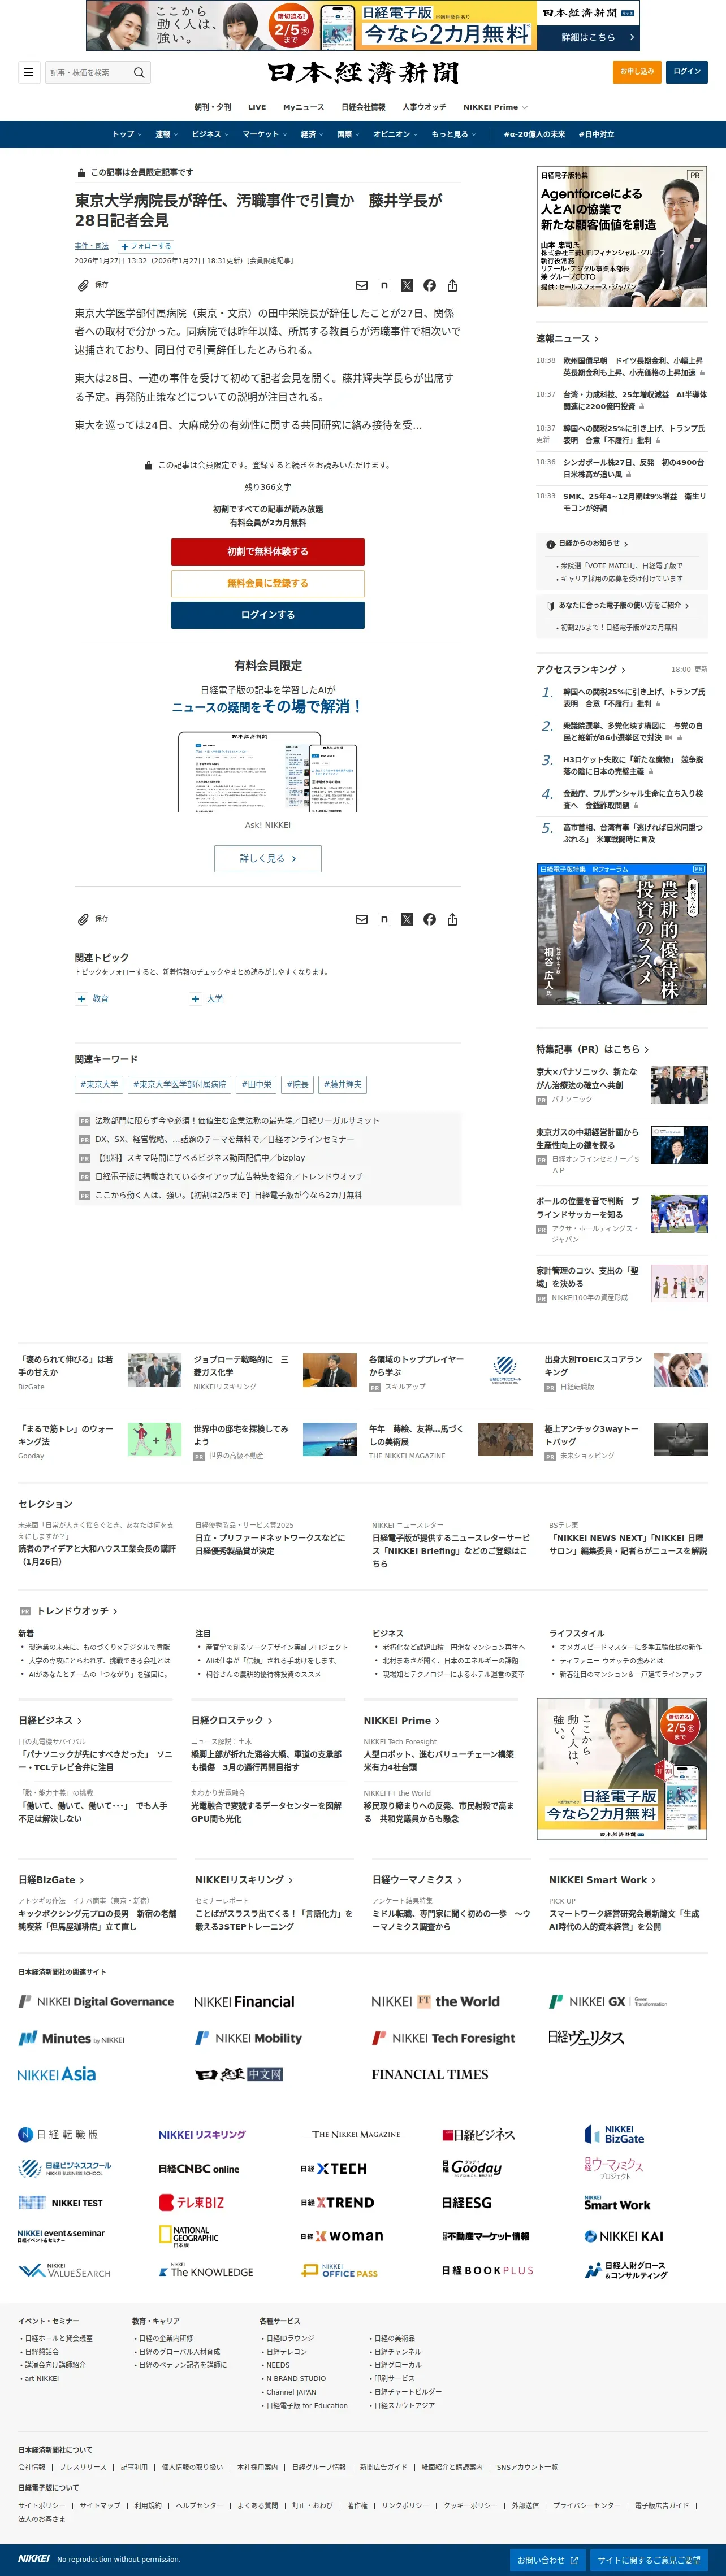Viewport: 726px width, 2576px height.
Task: Expand the 国際 nav dropdown
Action: [348, 134]
